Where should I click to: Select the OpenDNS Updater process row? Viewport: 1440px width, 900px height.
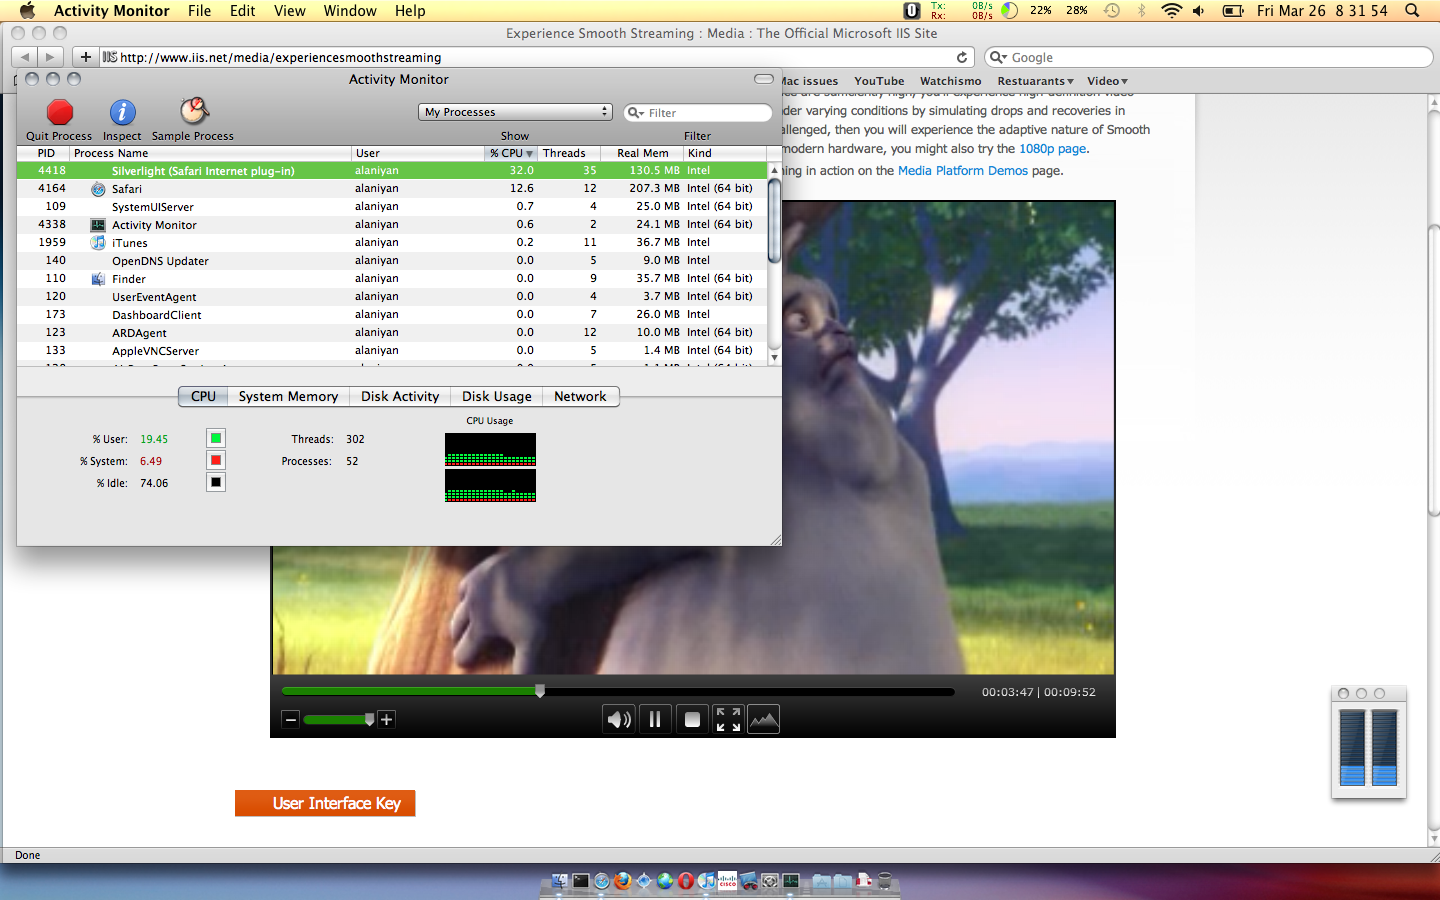coord(392,261)
